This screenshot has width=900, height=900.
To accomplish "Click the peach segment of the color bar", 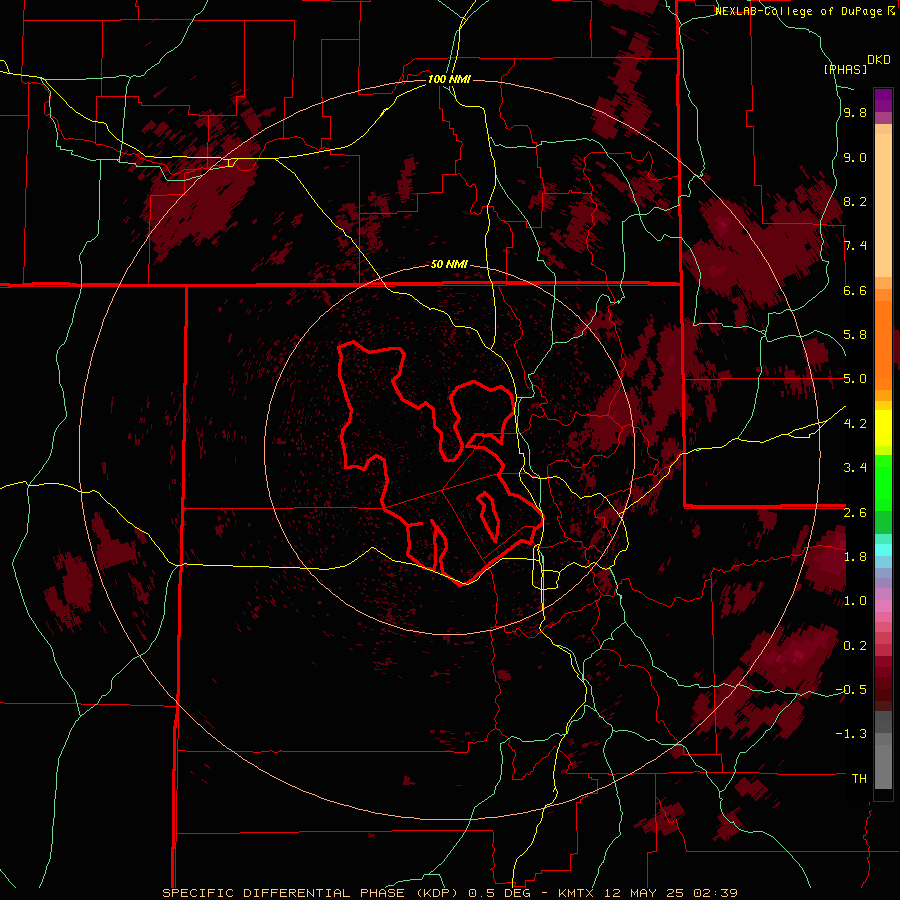I will click(883, 207).
